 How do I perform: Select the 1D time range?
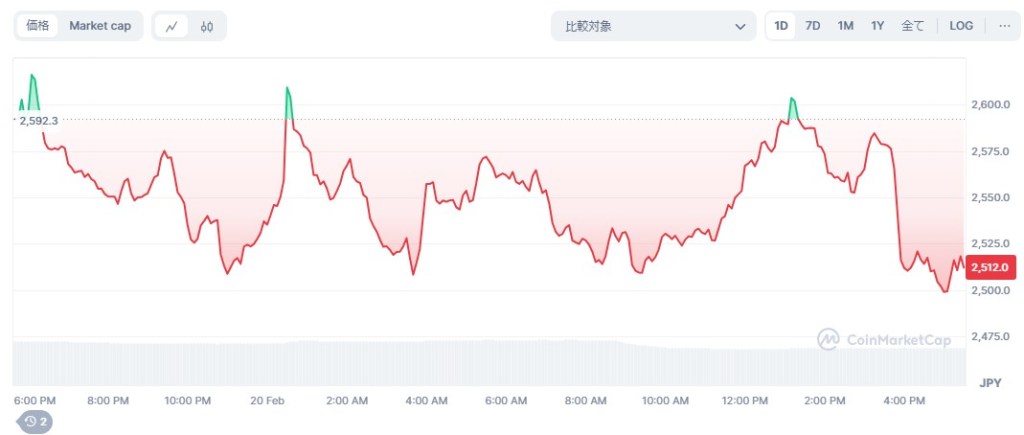pyautogui.click(x=781, y=26)
